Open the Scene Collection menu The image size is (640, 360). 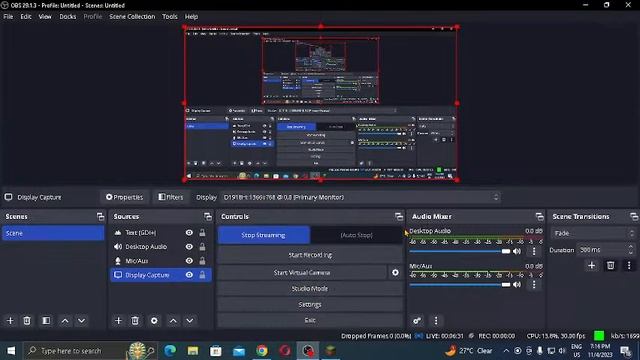[132, 17]
